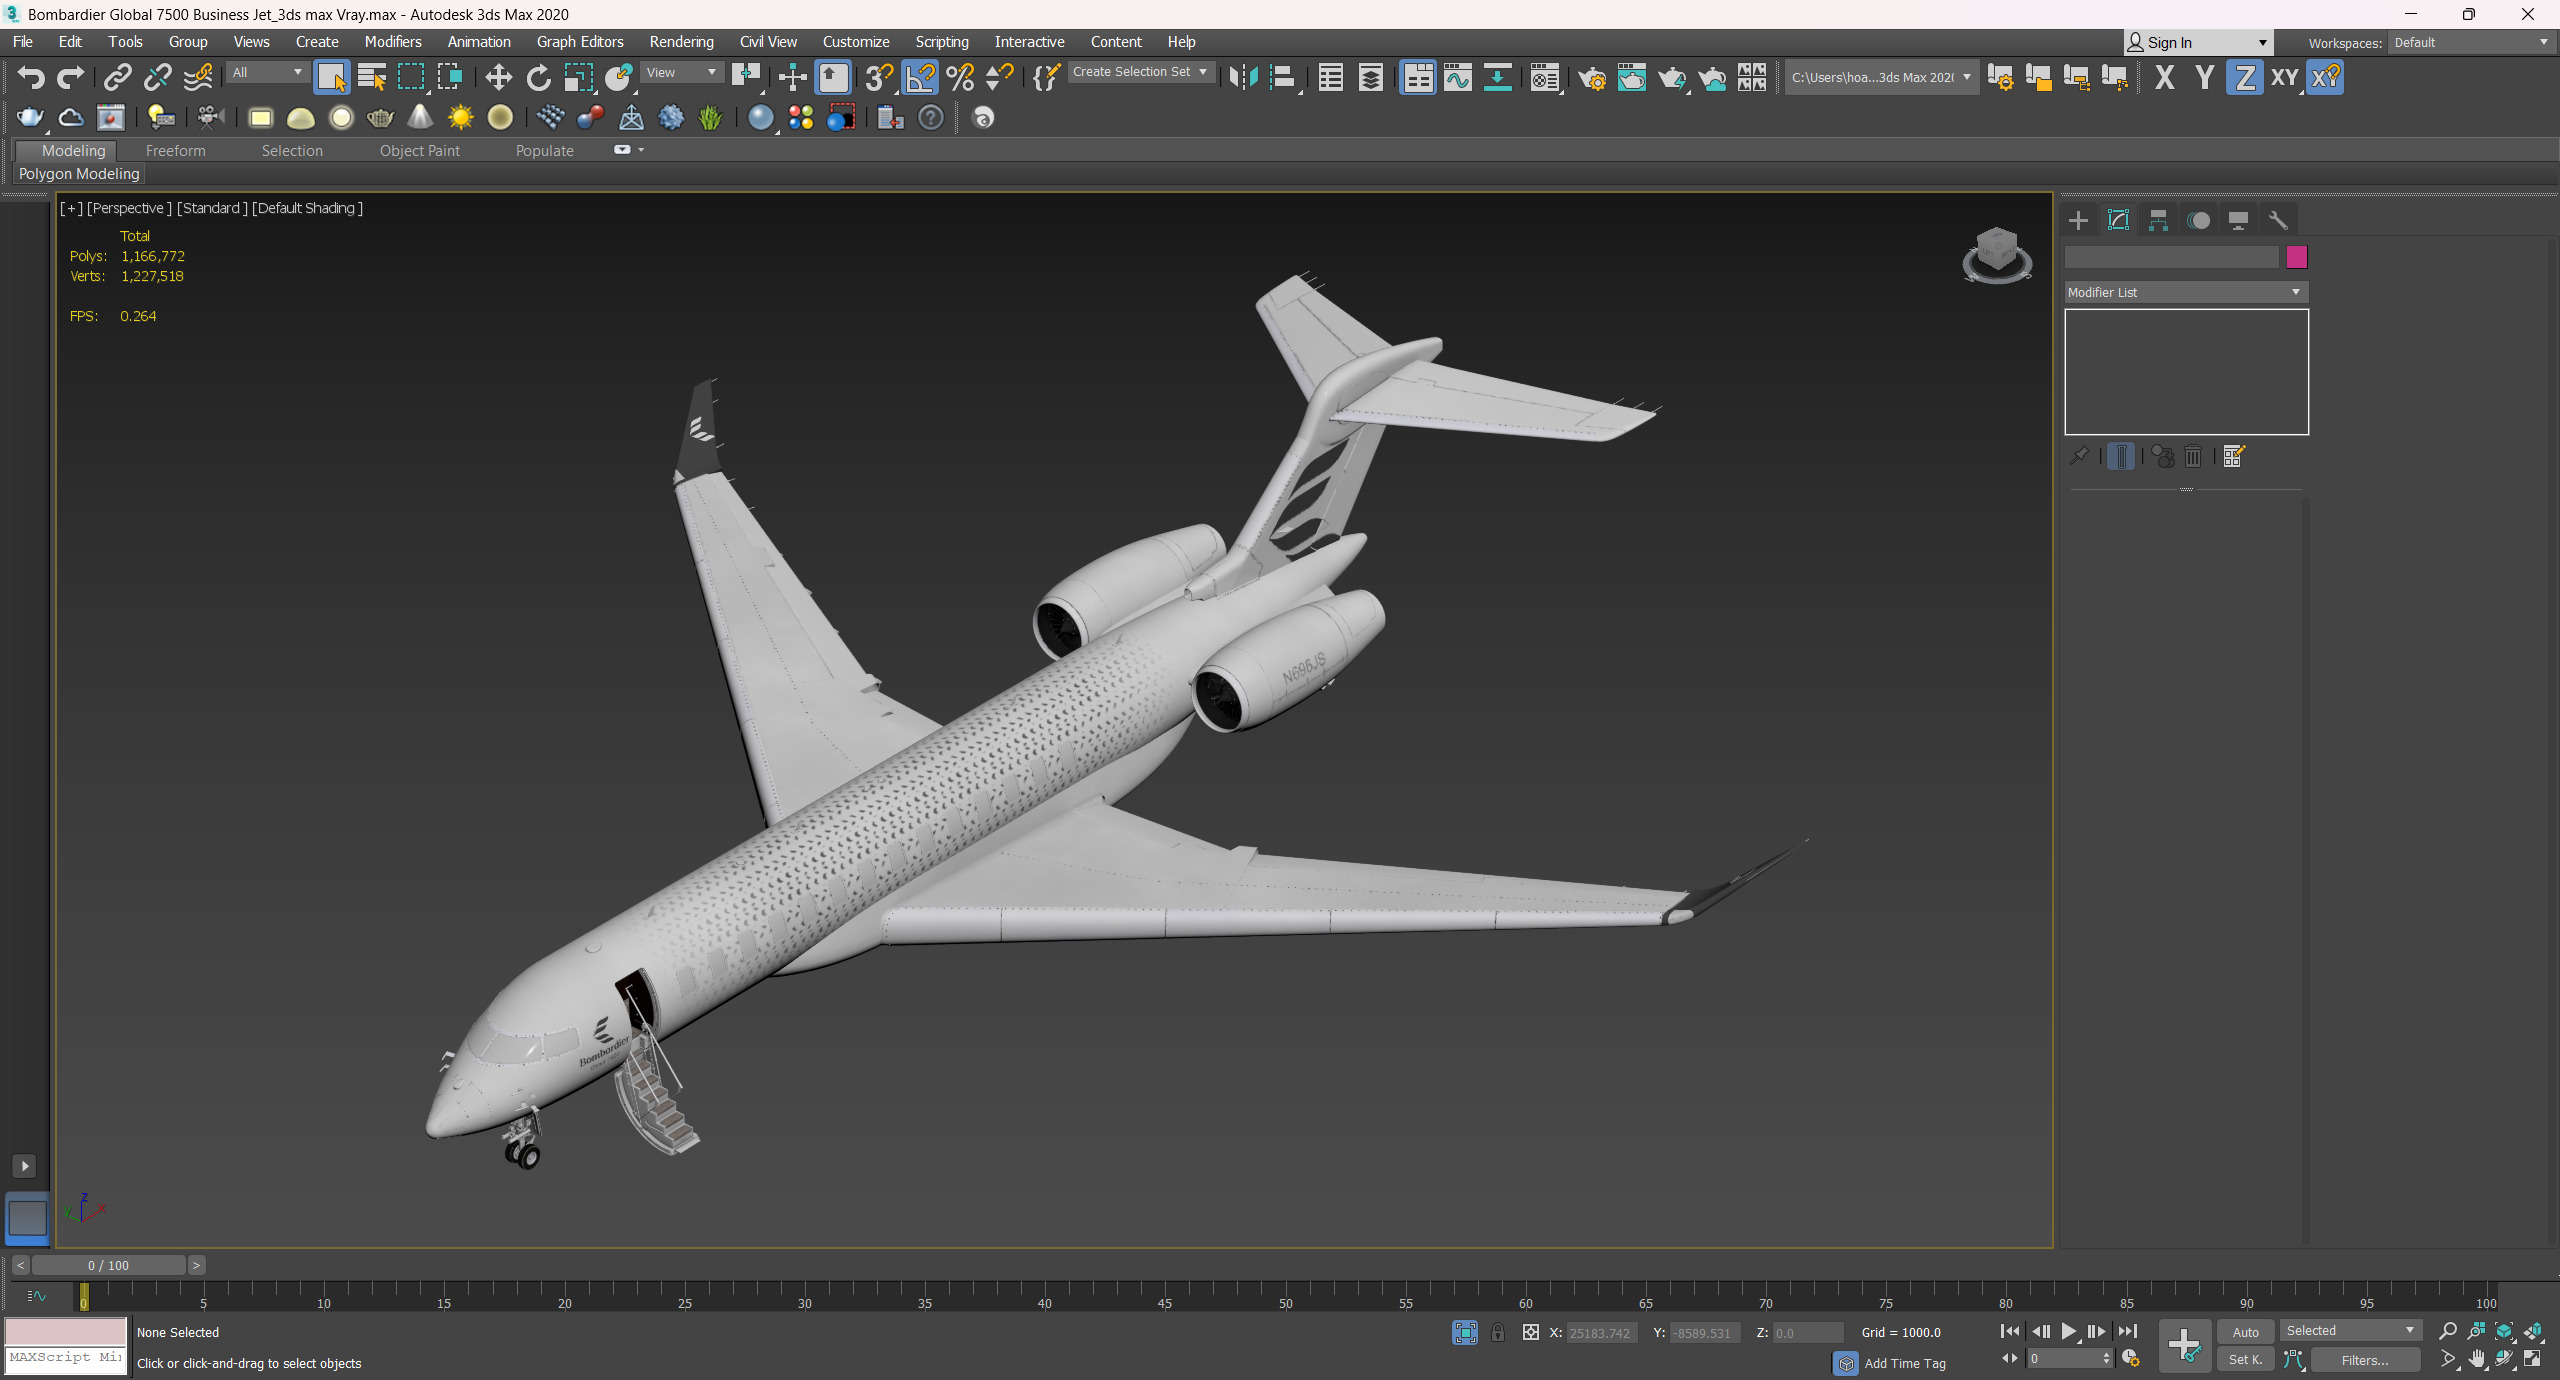The image size is (2560, 1380).
Task: Click the Mirror tool icon
Action: (1243, 77)
